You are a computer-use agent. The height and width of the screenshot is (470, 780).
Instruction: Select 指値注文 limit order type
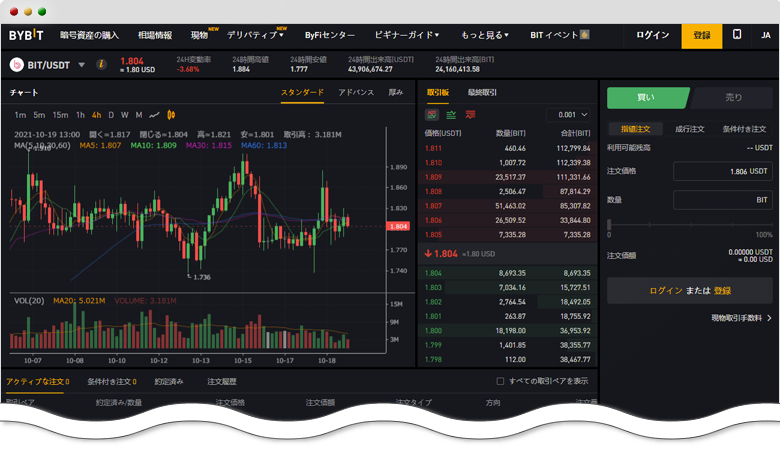(x=636, y=129)
